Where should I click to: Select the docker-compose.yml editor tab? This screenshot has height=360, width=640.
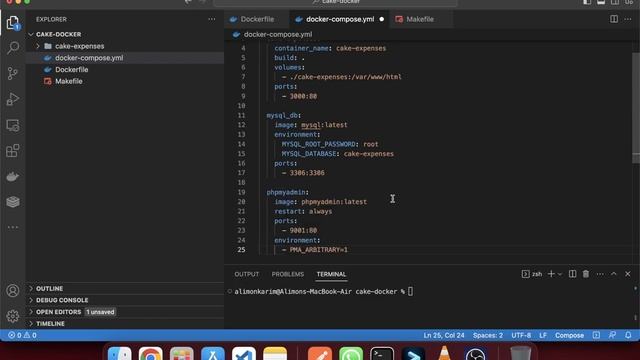coord(340,19)
